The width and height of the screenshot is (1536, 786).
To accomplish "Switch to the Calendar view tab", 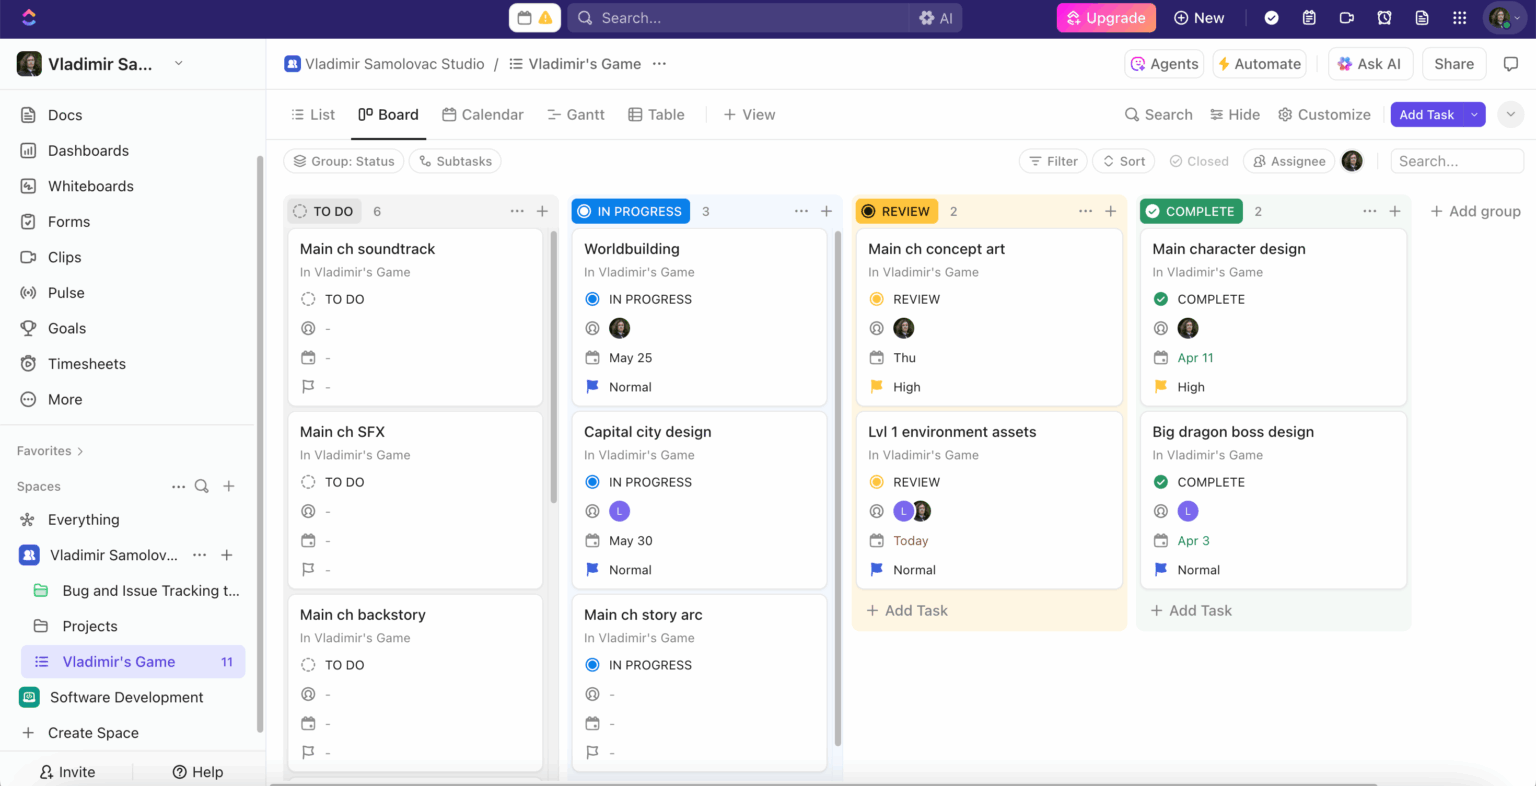I will click(x=483, y=114).
